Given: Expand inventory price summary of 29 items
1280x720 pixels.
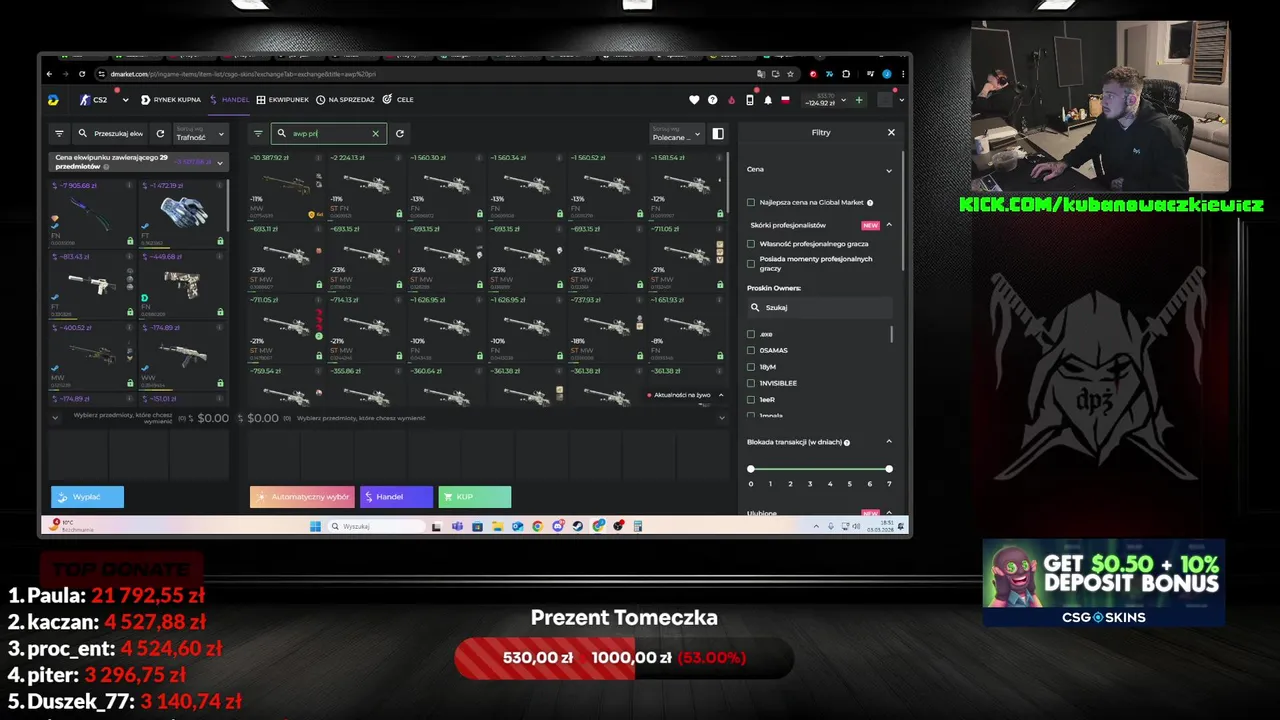Looking at the screenshot, I should pyautogui.click(x=221, y=161).
